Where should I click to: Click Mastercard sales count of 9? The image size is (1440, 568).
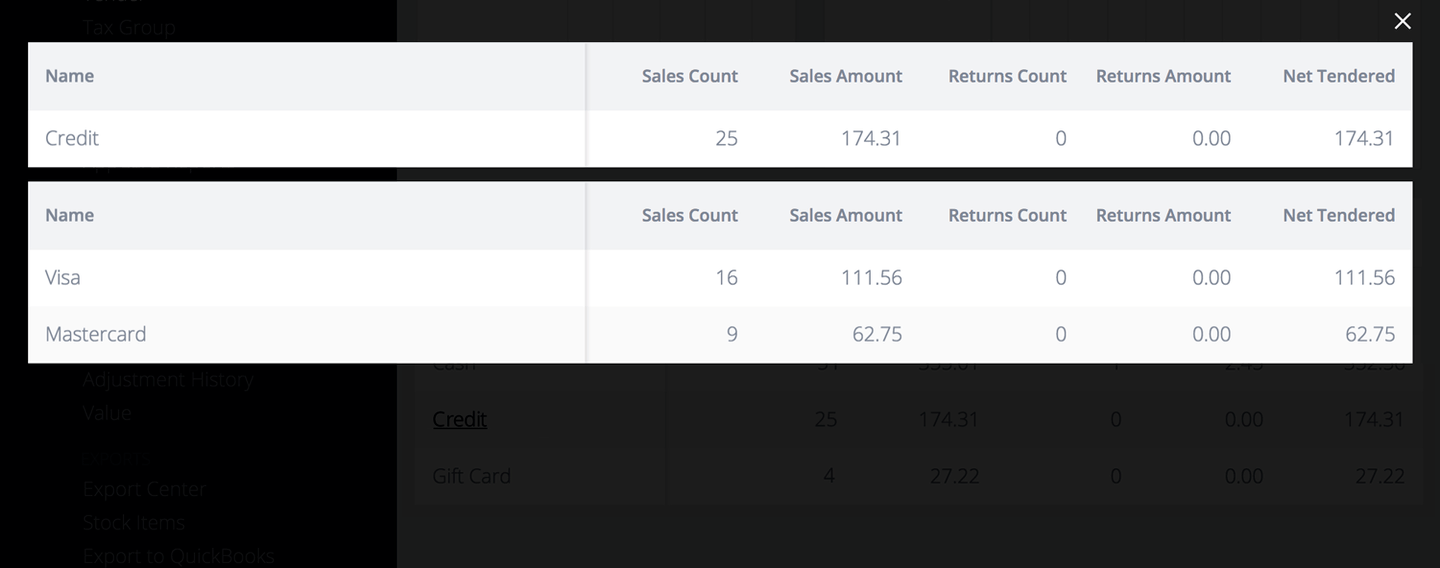pos(731,334)
